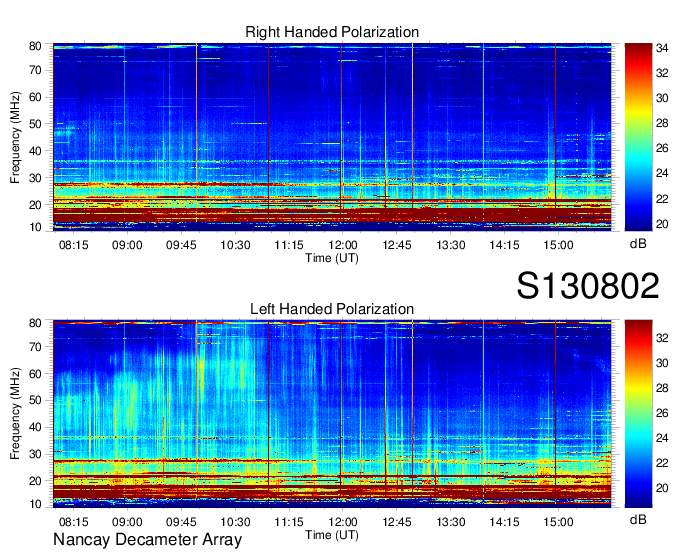
Task: Click the 20 value on Left Handed color bar
Action: [662, 488]
